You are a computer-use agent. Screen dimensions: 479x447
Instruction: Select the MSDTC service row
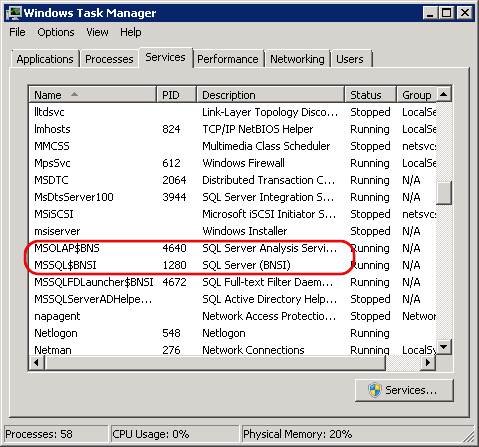[x=233, y=180]
